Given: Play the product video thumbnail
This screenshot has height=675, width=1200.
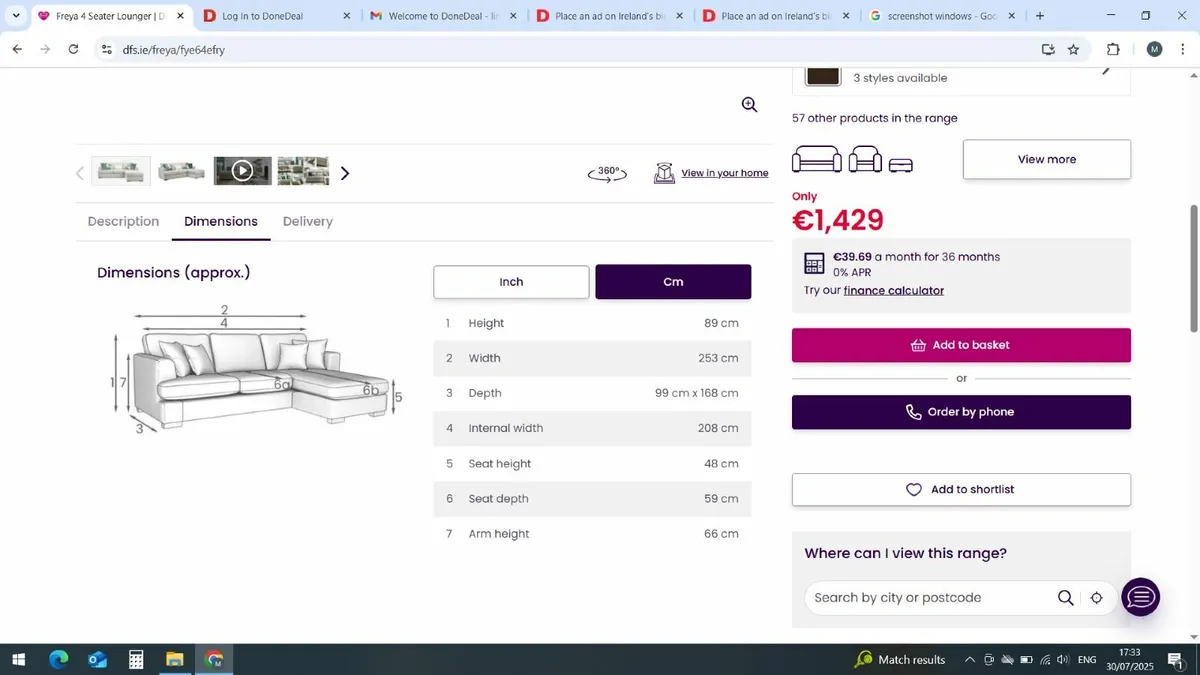Looking at the screenshot, I should (242, 171).
